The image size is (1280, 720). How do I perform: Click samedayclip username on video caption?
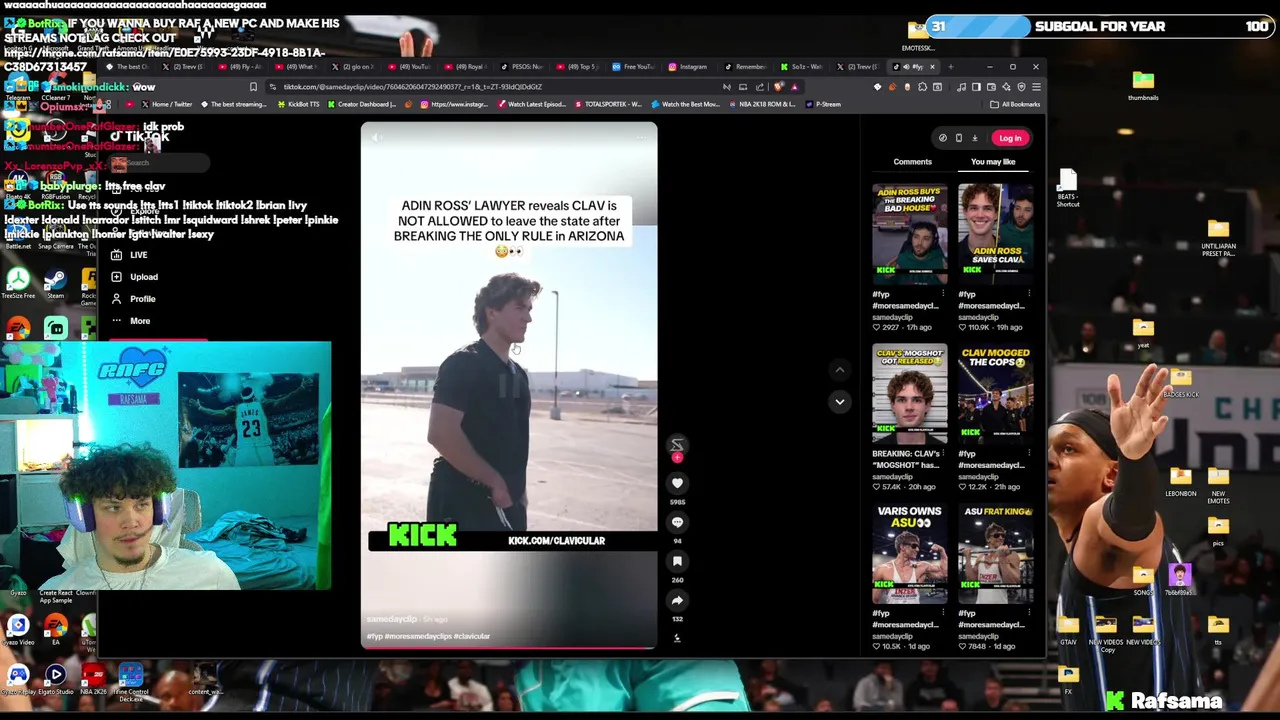tap(392, 619)
